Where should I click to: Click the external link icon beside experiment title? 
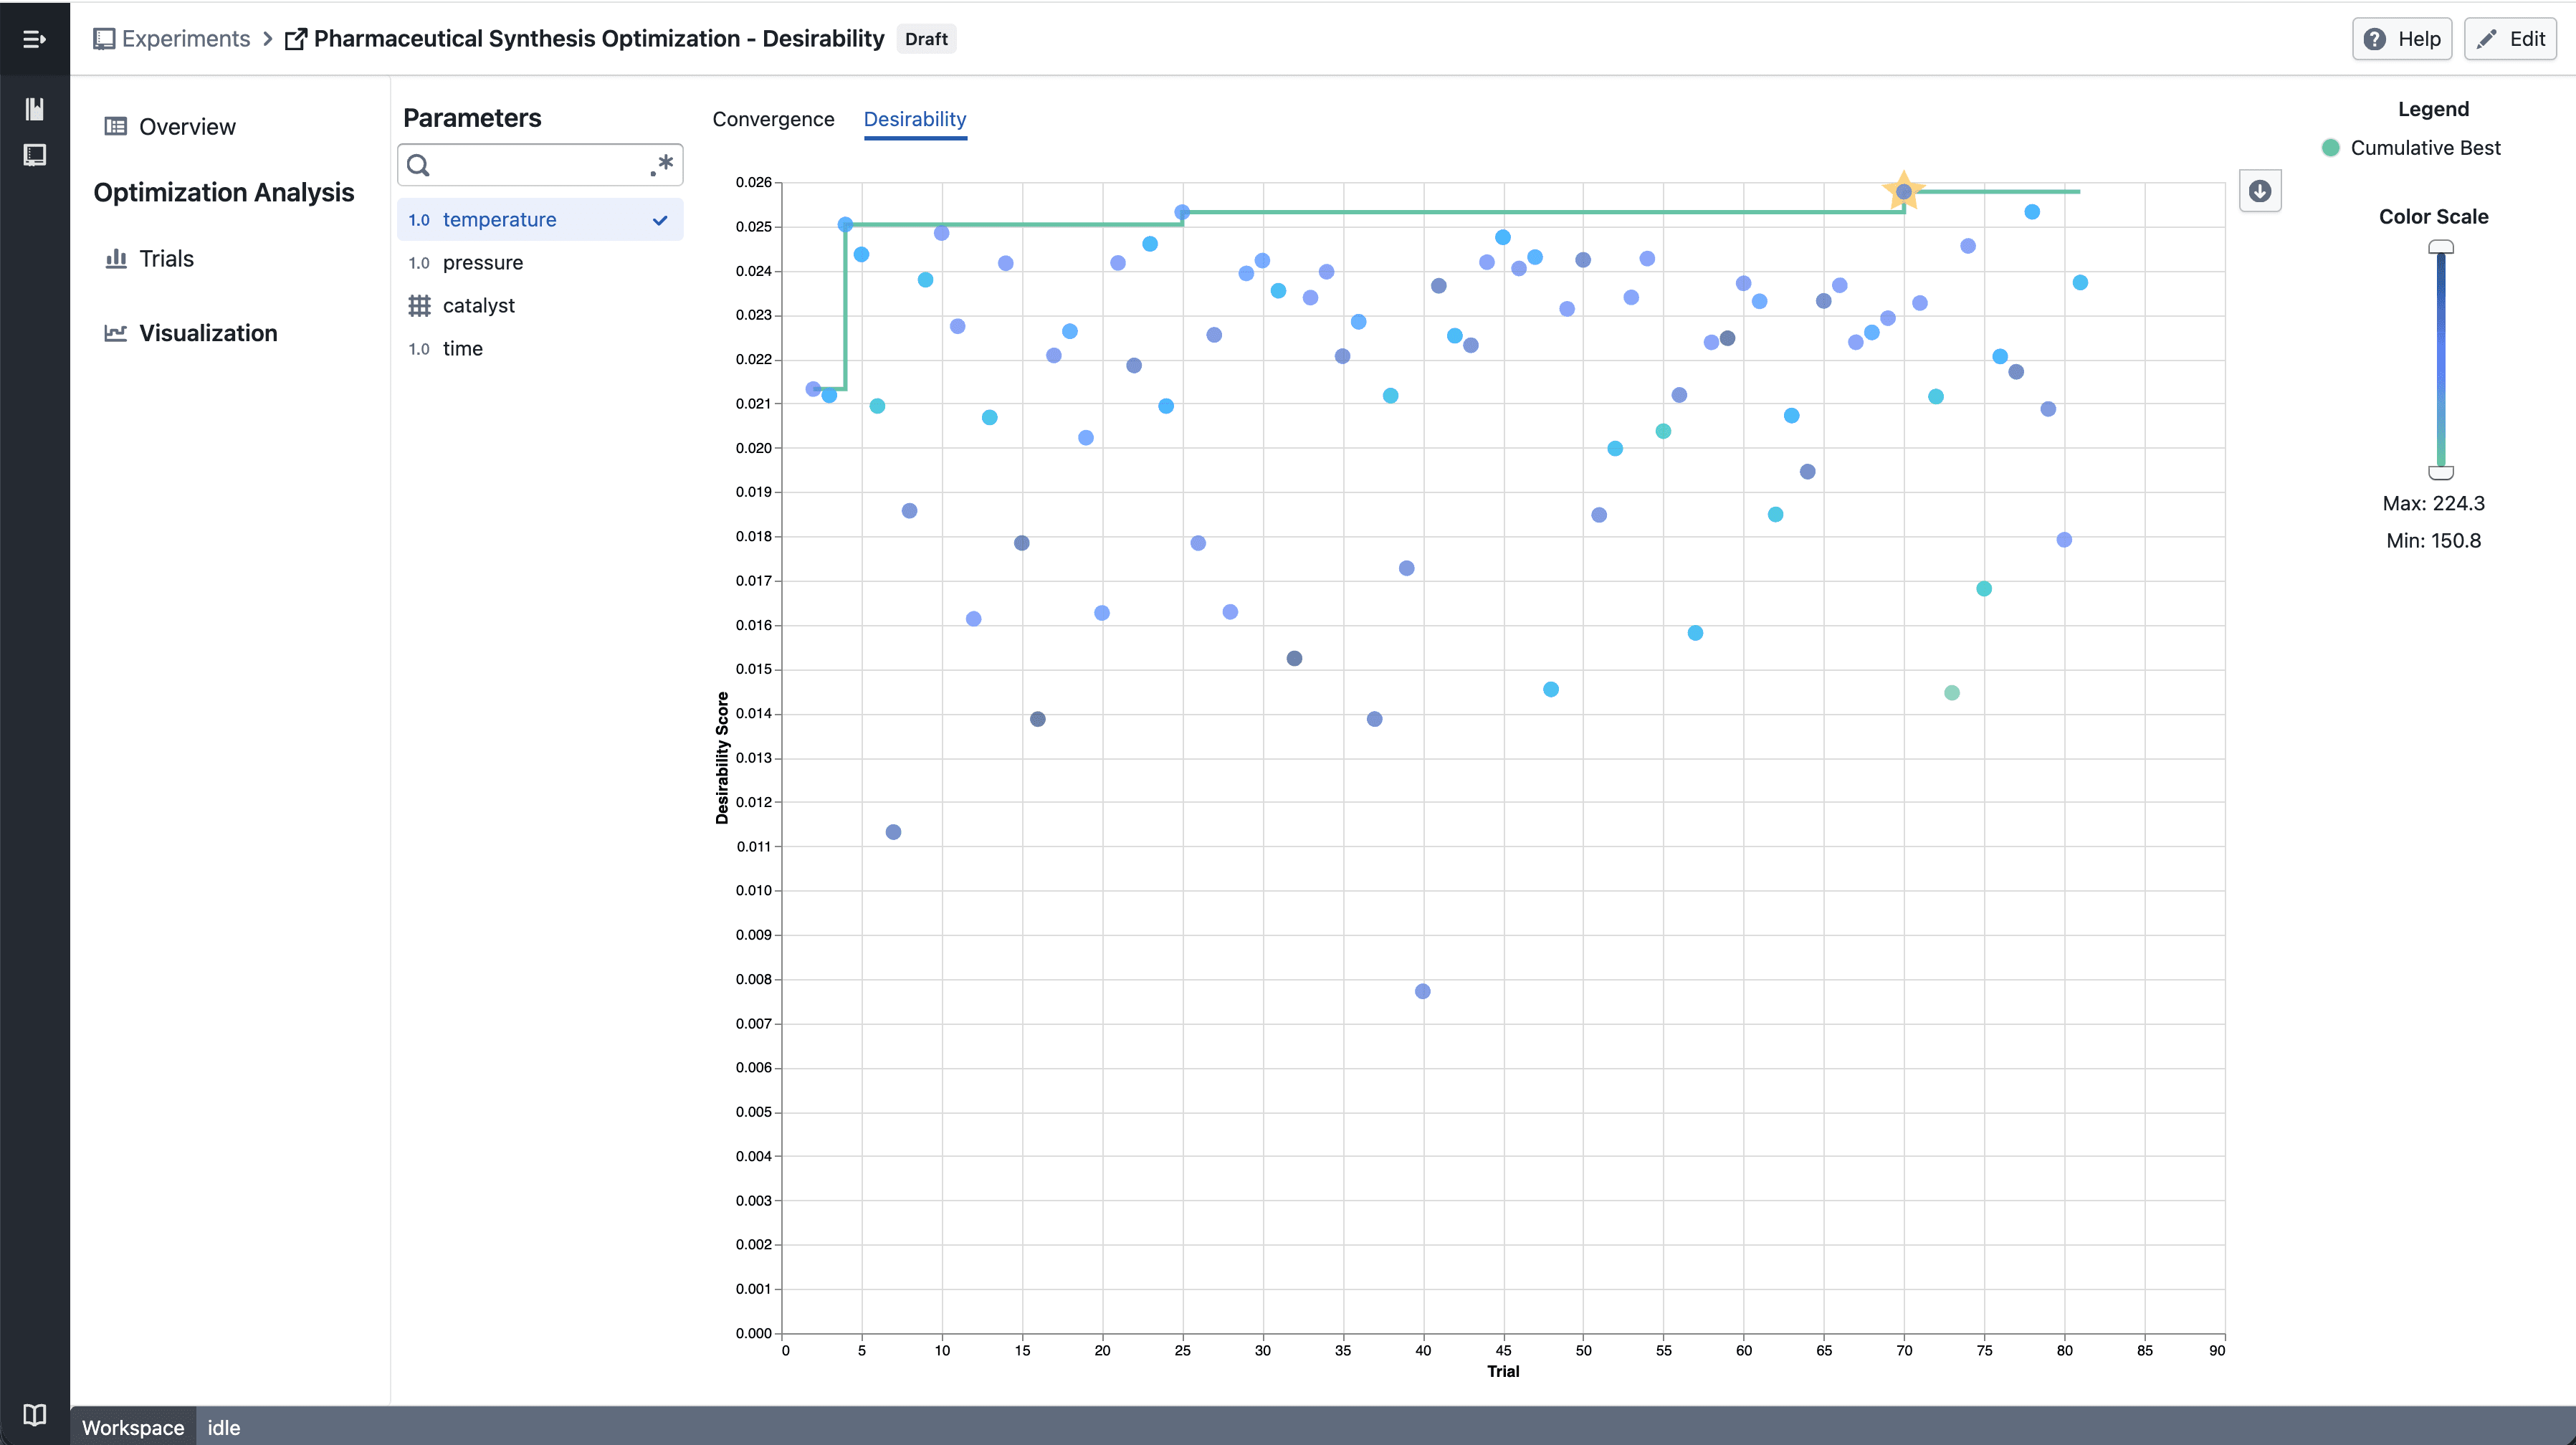point(296,39)
